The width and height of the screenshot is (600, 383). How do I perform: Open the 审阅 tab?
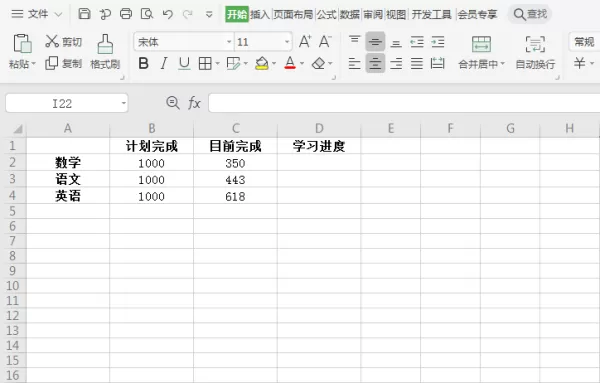[x=373, y=15]
